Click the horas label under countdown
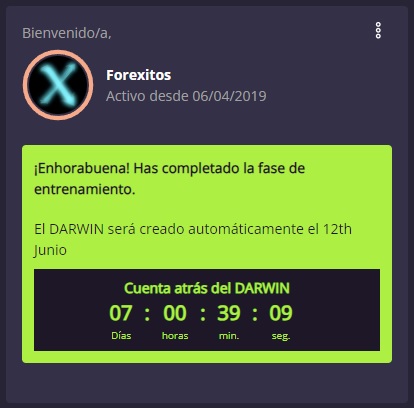The height and width of the screenshot is (408, 414). (175, 335)
